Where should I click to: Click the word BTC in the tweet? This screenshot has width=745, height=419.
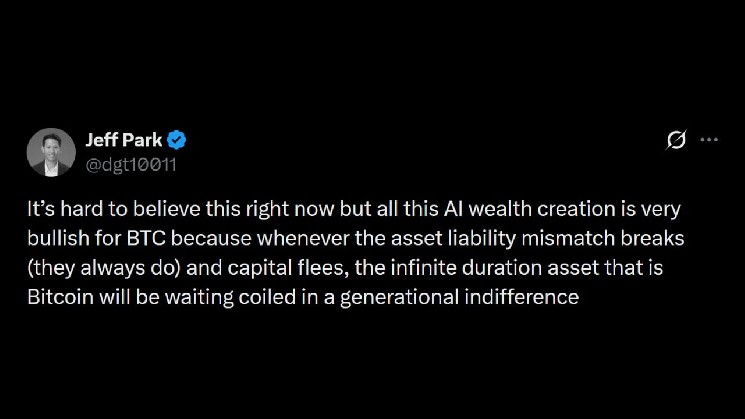click(x=146, y=238)
